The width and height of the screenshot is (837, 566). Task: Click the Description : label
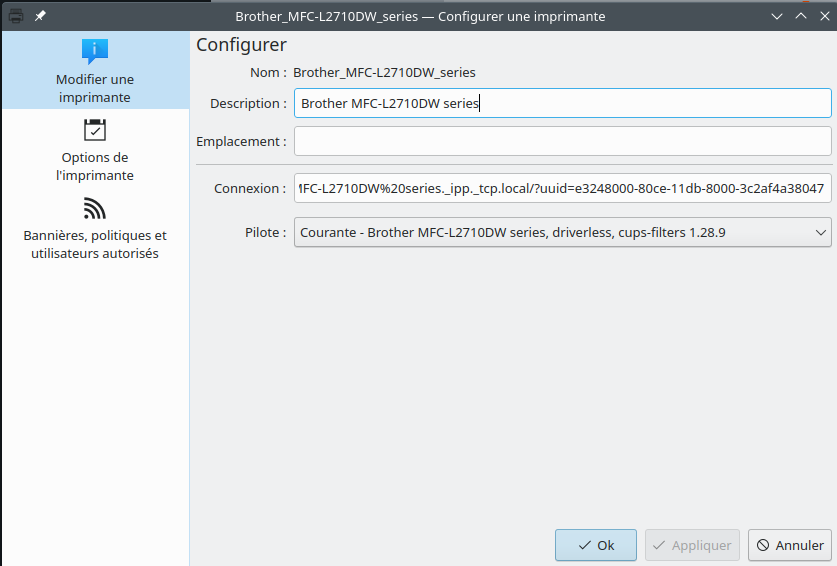click(248, 104)
